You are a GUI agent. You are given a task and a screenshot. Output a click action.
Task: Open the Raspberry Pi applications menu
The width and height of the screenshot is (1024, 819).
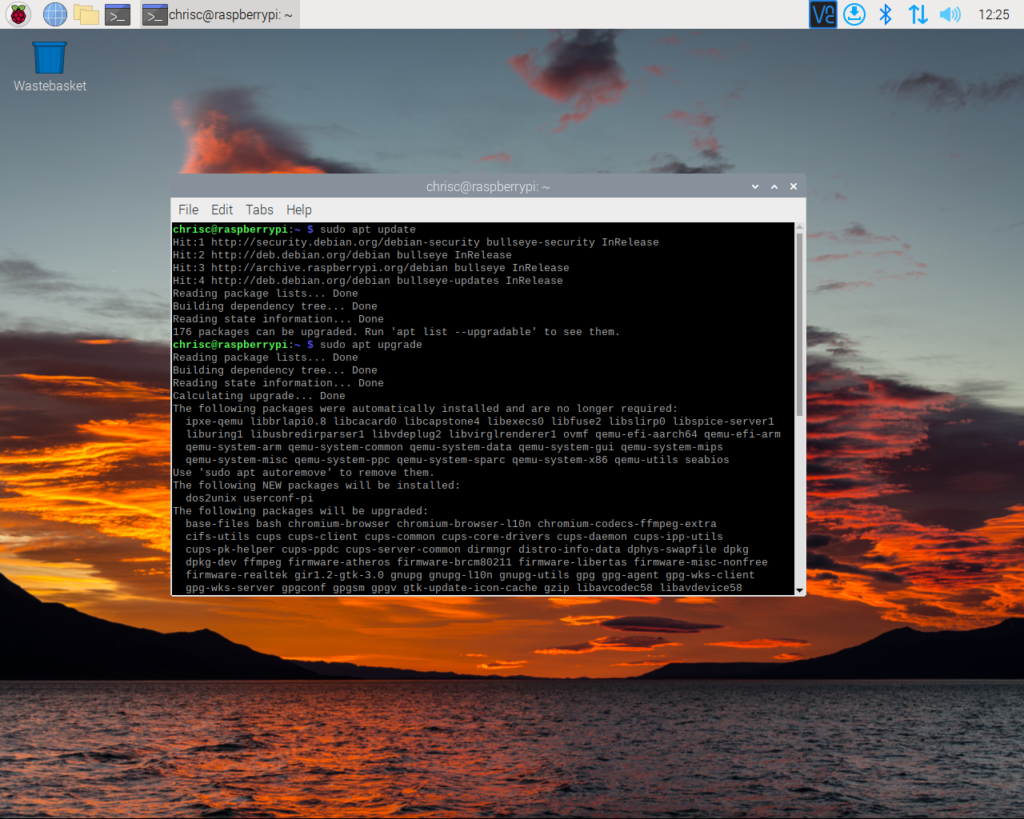[x=19, y=14]
